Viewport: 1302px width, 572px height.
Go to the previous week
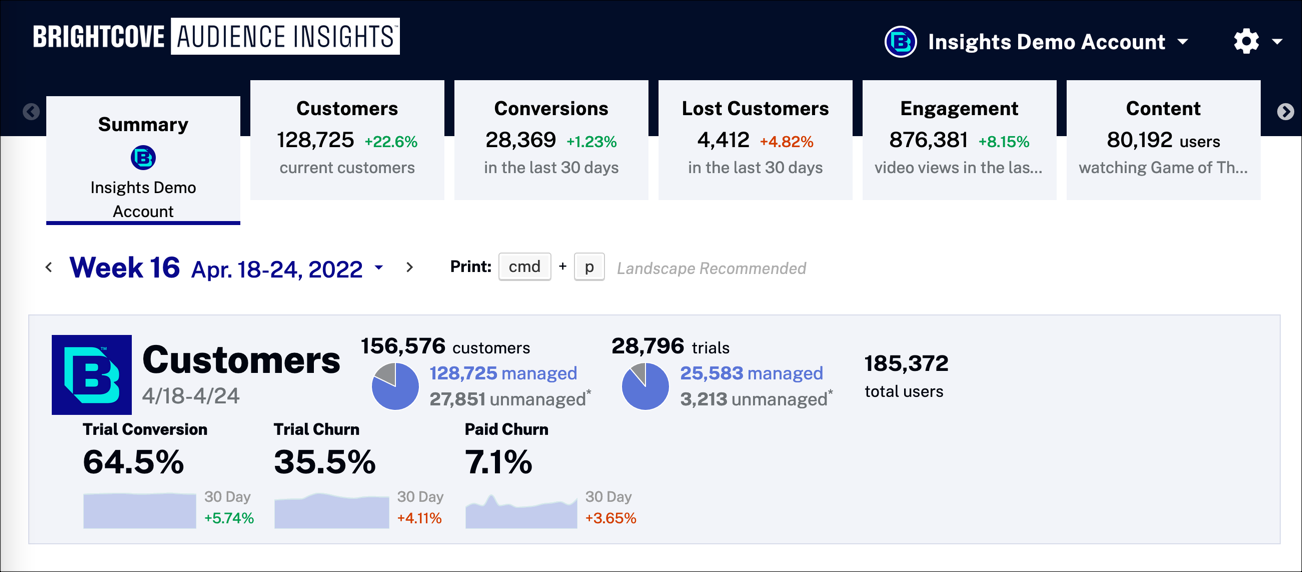[x=48, y=267]
